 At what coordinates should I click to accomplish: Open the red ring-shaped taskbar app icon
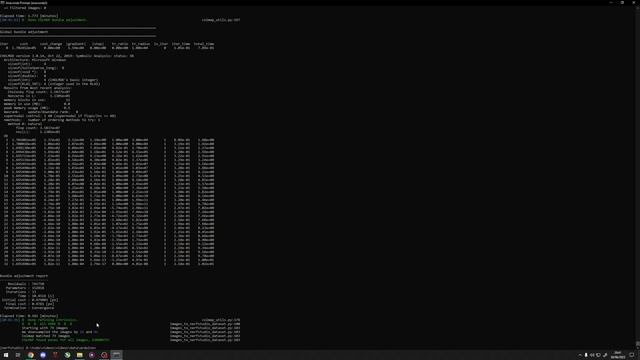(104, 355)
